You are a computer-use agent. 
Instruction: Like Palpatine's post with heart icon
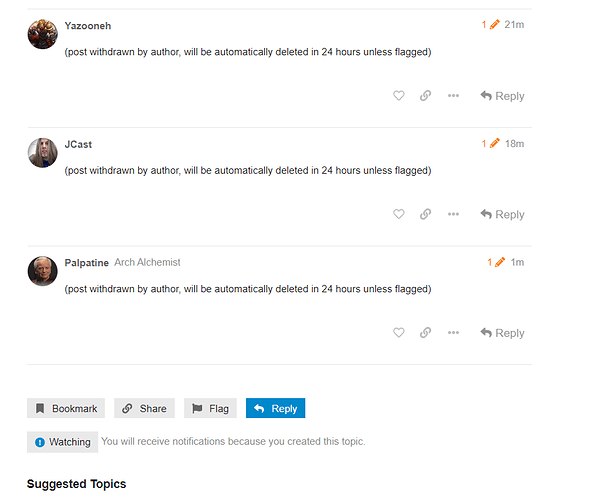coord(398,332)
